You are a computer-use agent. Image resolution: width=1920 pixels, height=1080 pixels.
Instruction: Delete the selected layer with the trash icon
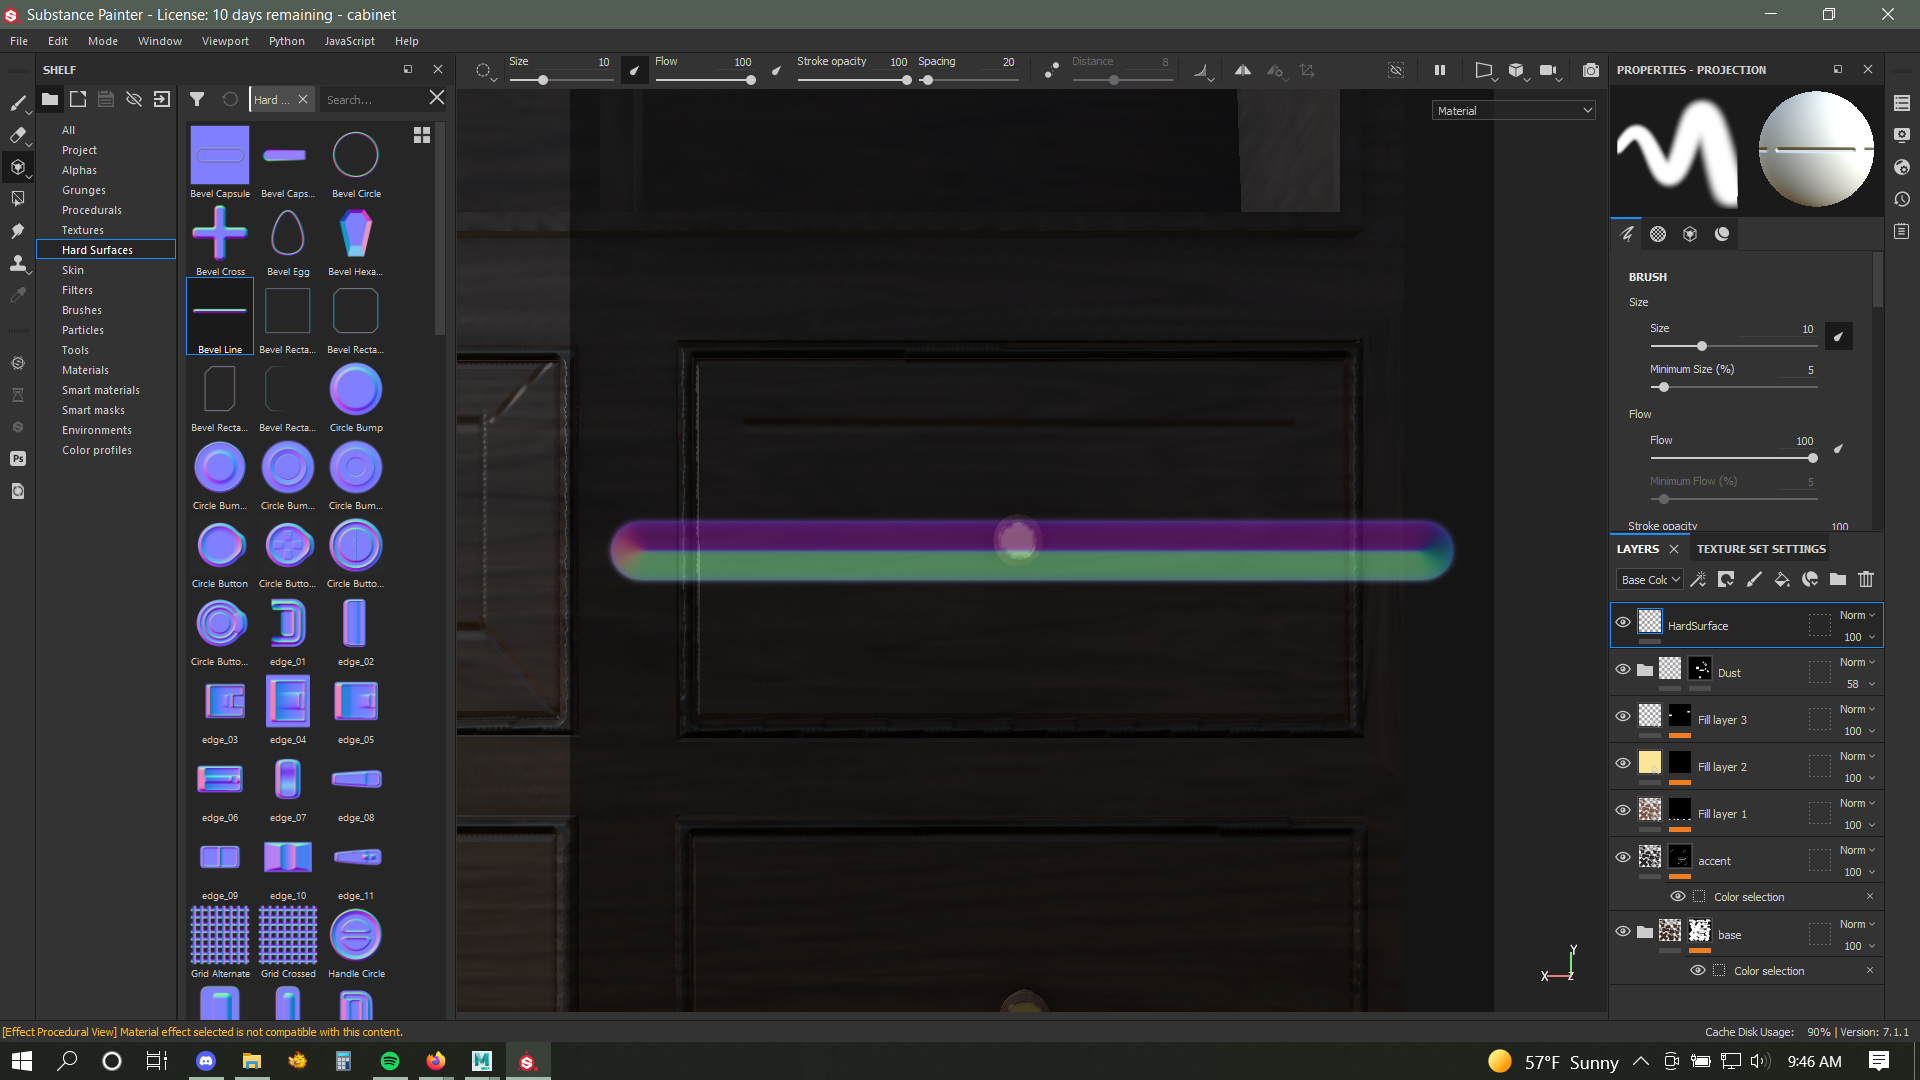click(1865, 579)
